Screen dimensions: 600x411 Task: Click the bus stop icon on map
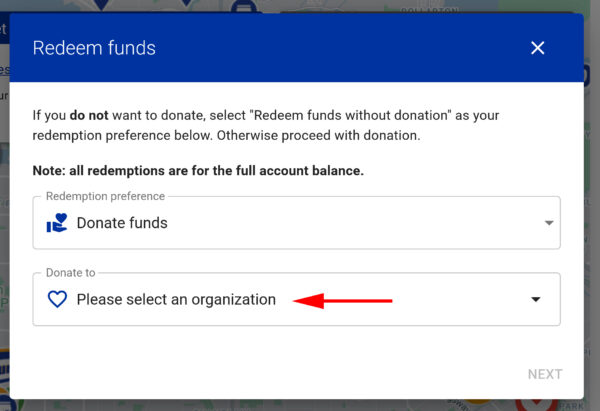[x=243, y=6]
